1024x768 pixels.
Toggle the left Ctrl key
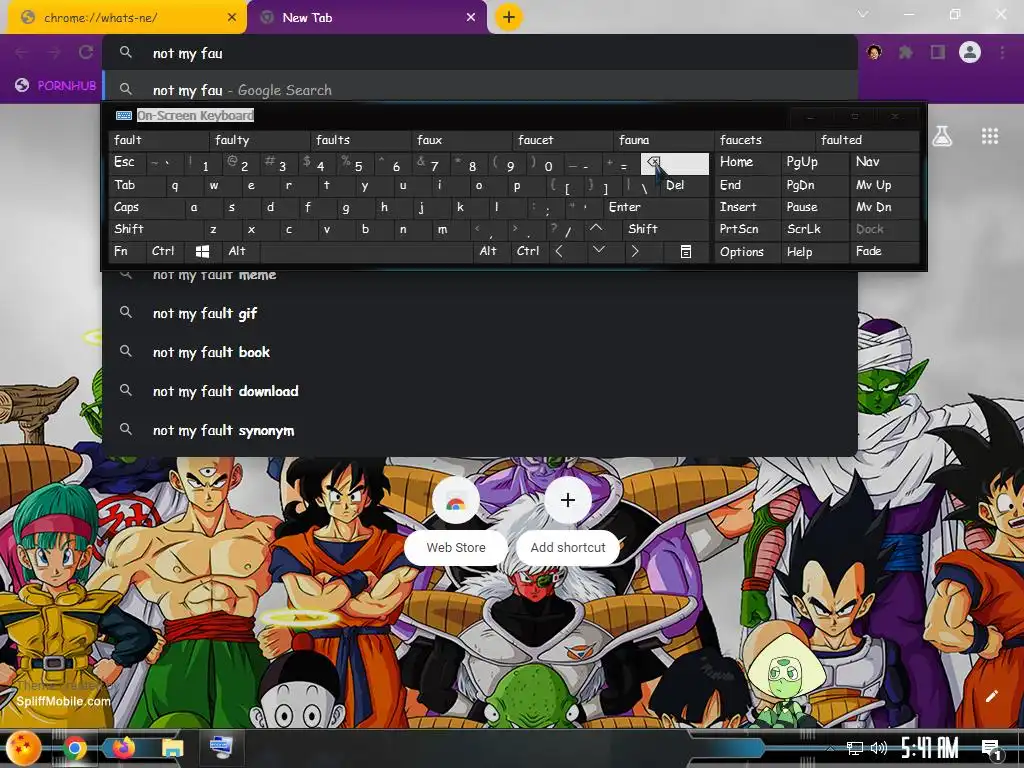coord(165,251)
